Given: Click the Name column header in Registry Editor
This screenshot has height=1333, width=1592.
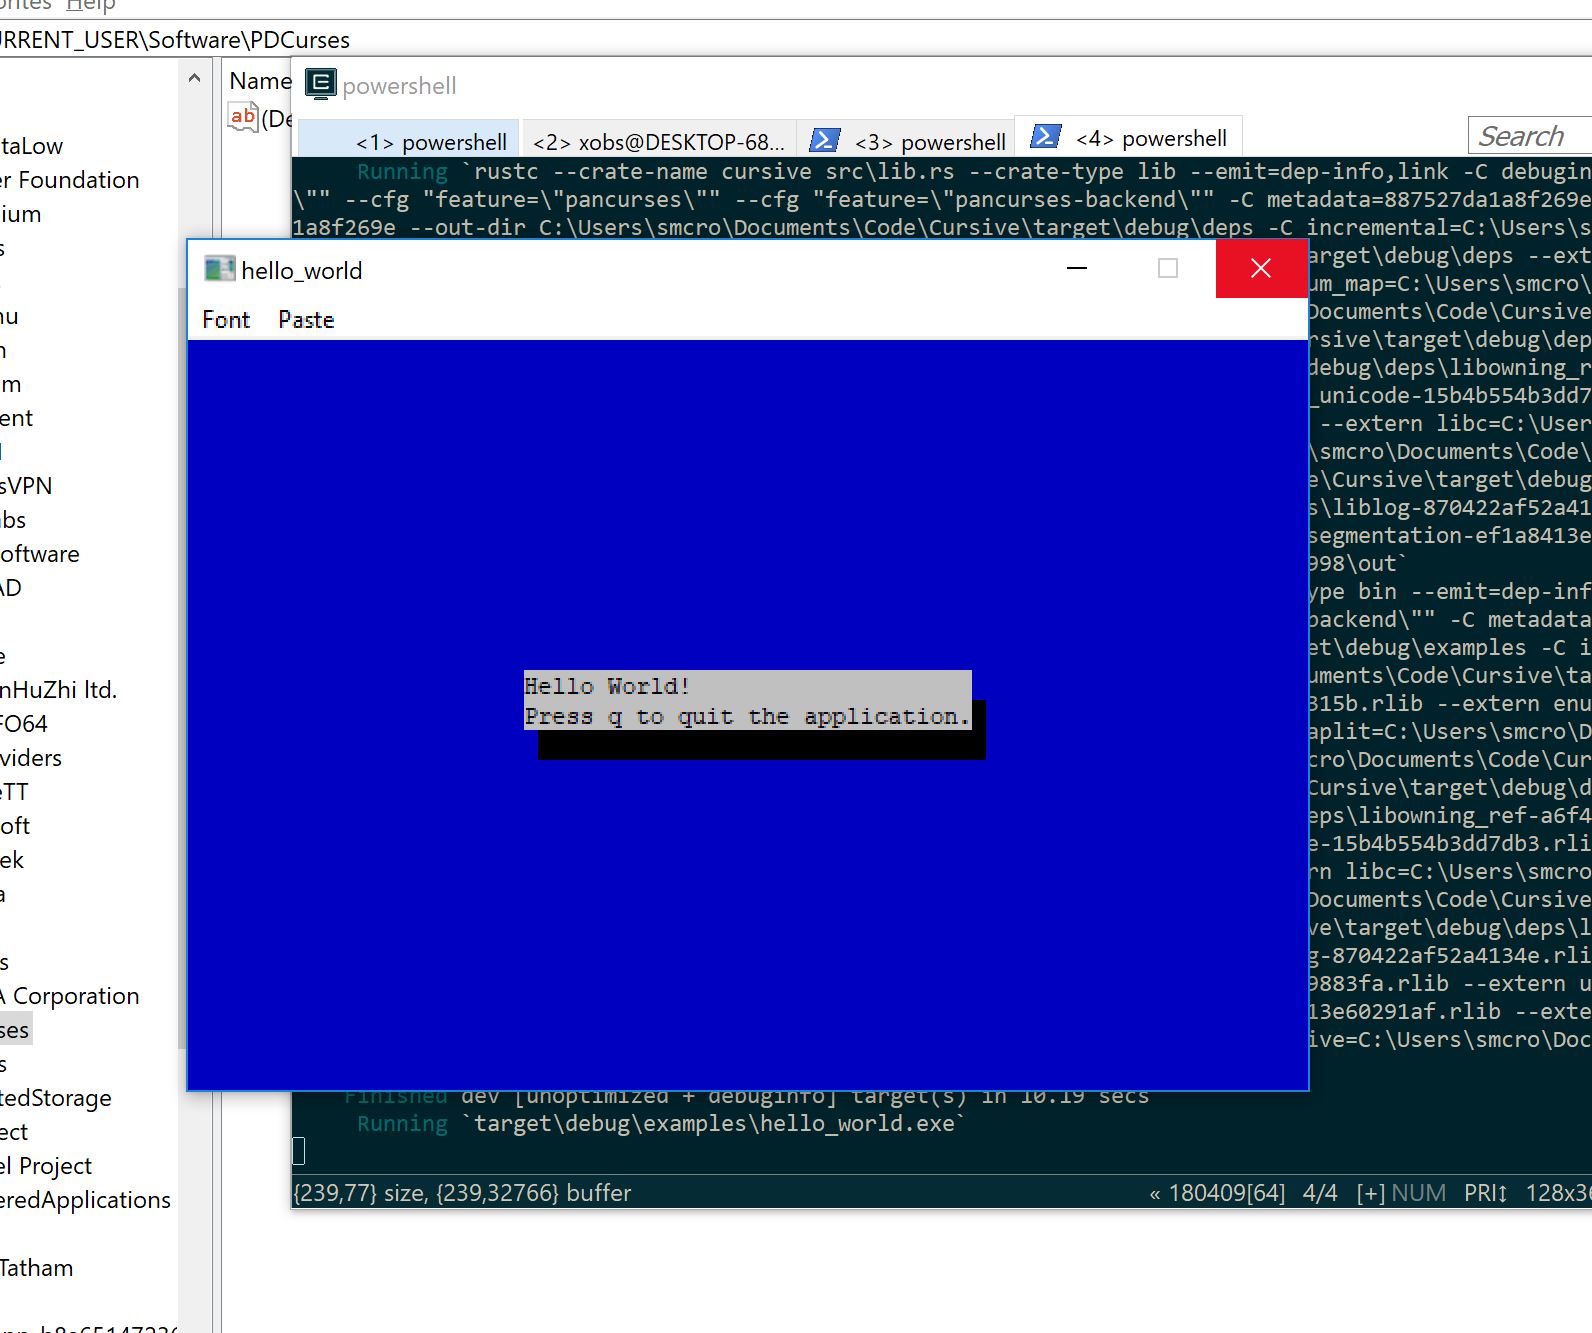Looking at the screenshot, I should (260, 81).
